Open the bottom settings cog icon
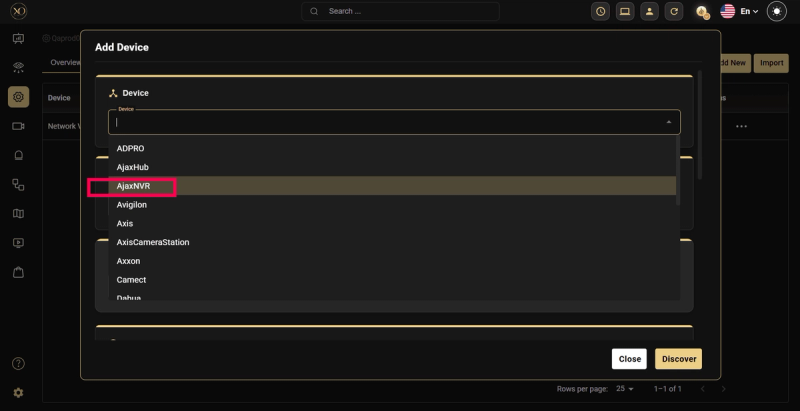The image size is (800, 411). click(x=18, y=393)
